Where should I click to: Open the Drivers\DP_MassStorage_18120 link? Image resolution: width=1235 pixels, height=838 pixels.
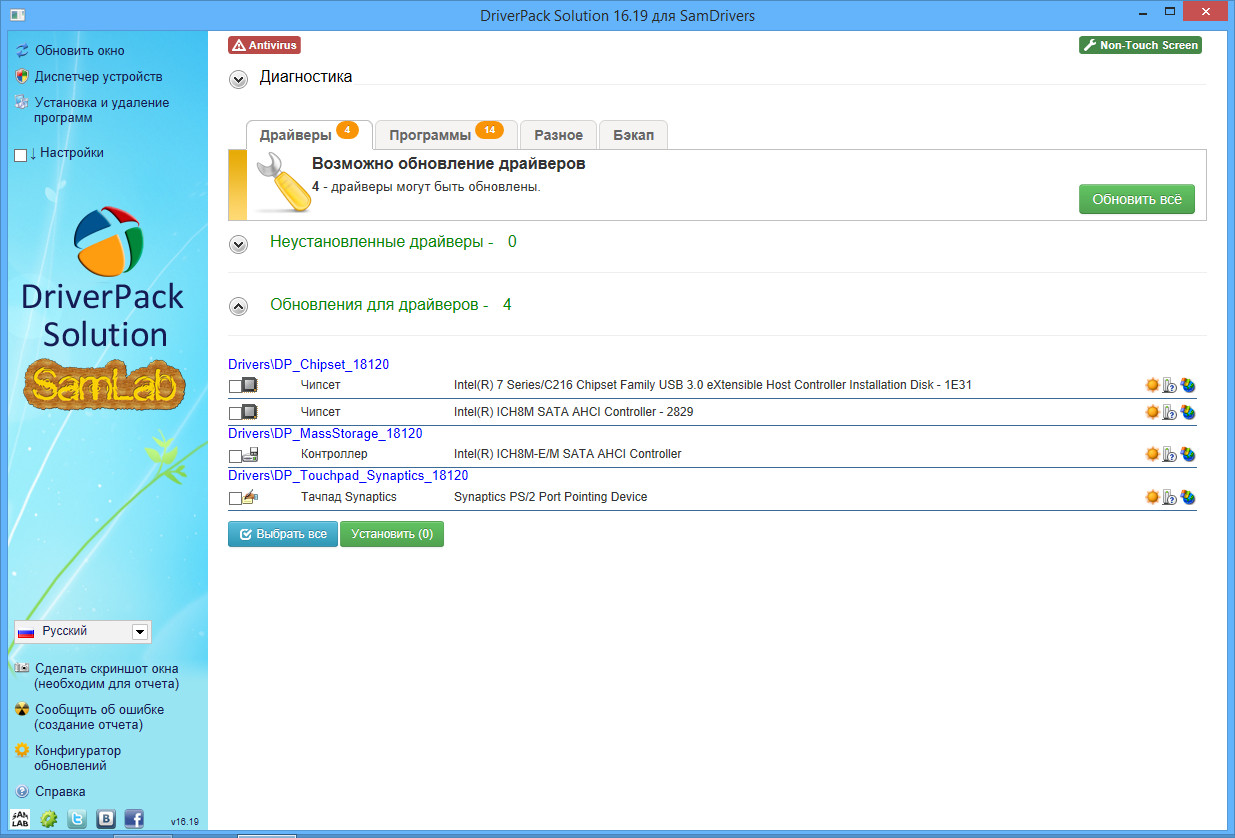click(325, 433)
